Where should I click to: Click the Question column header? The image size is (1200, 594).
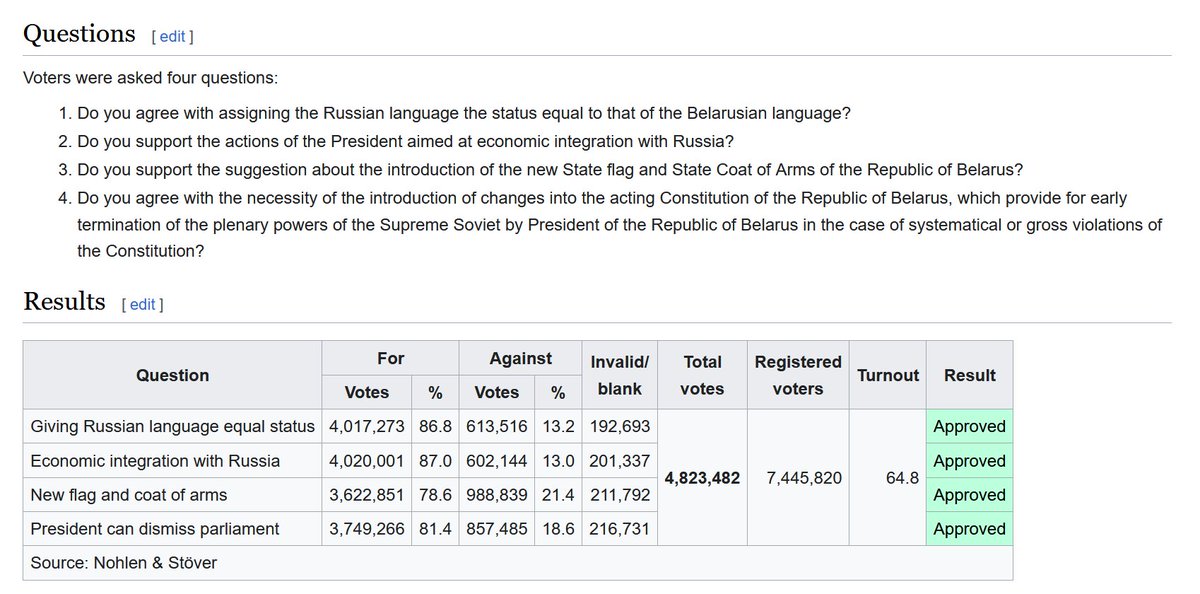(172, 375)
